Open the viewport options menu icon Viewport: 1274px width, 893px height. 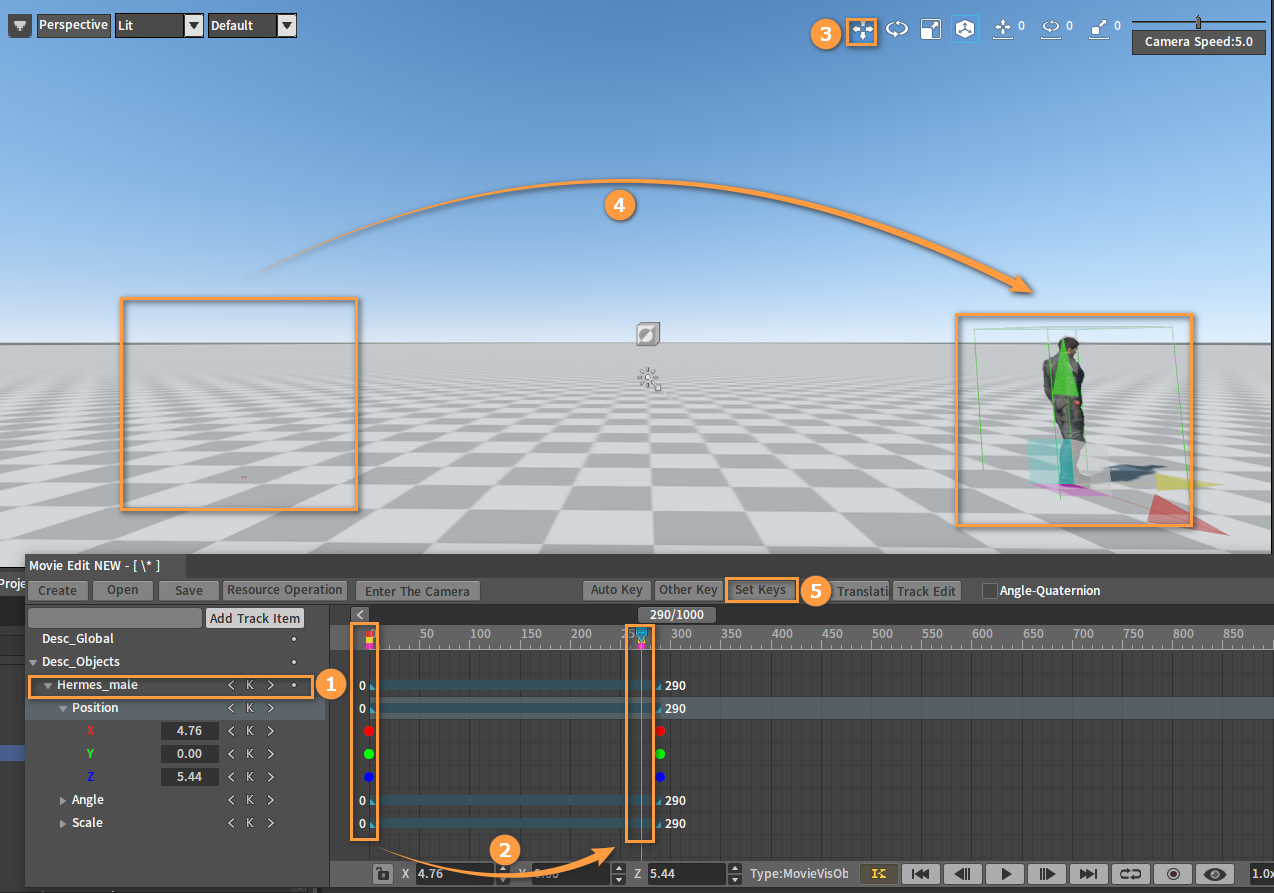[20, 25]
